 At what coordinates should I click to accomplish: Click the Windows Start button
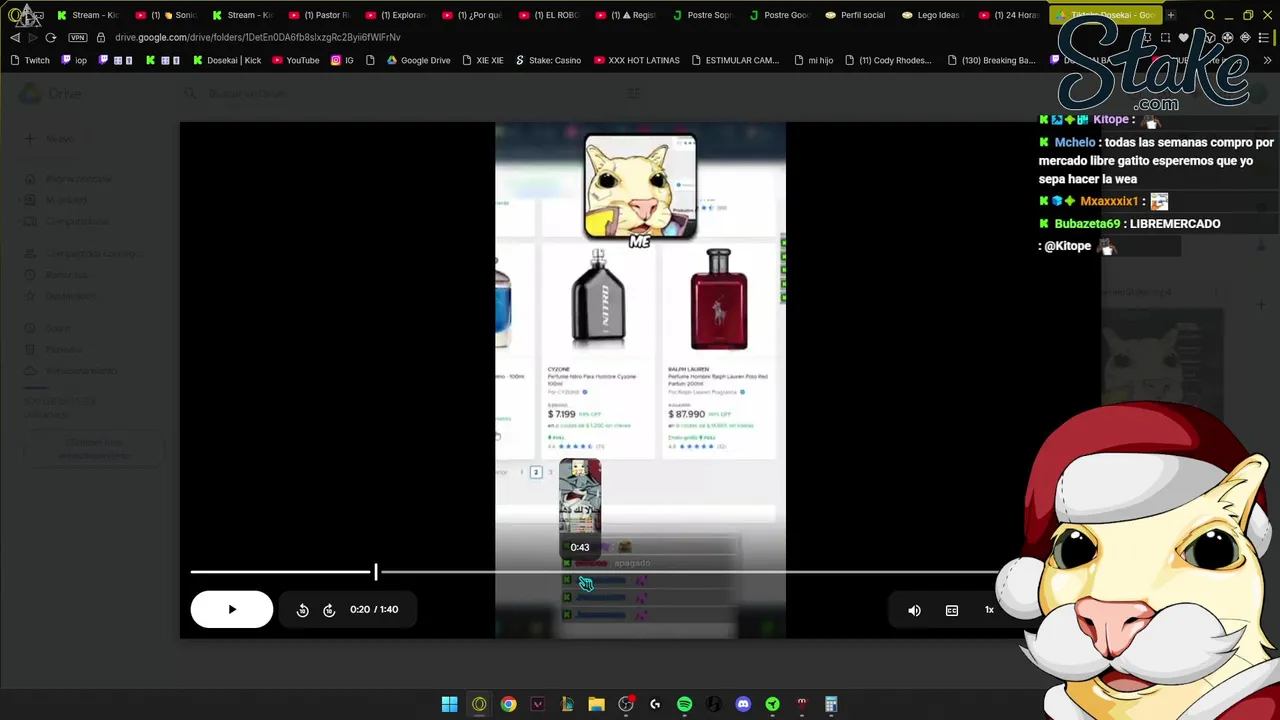pyautogui.click(x=450, y=704)
